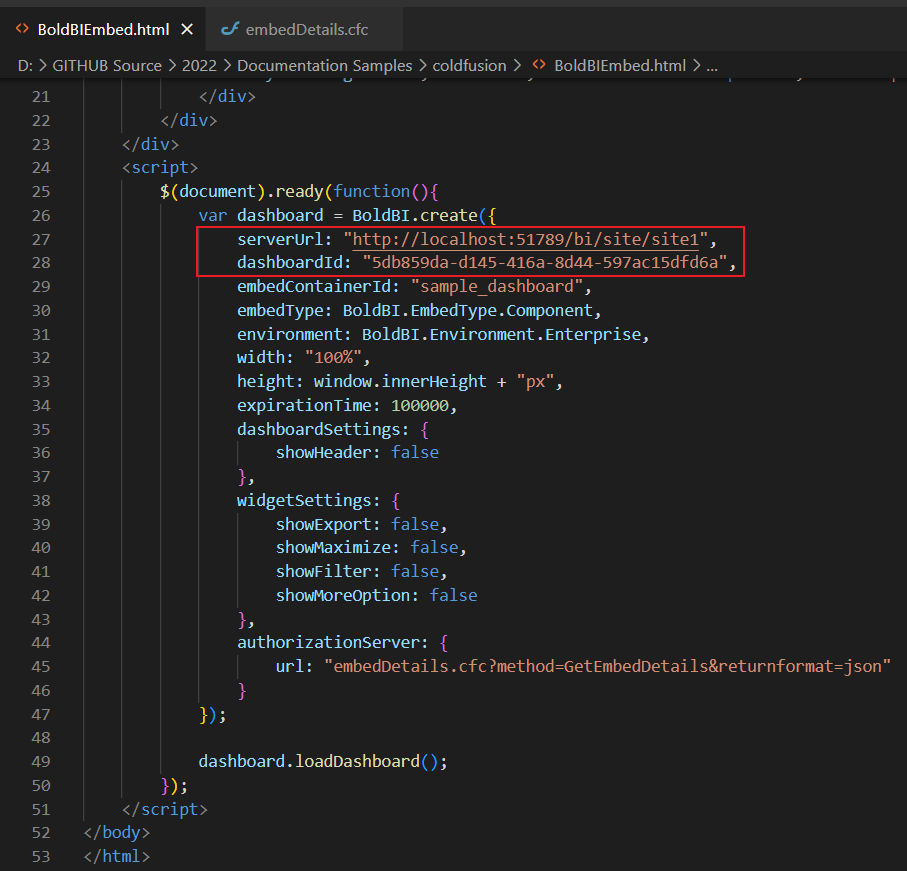The image size is (907, 871).
Task: Click the D: breadcrumb root item
Action: click(x=25, y=65)
